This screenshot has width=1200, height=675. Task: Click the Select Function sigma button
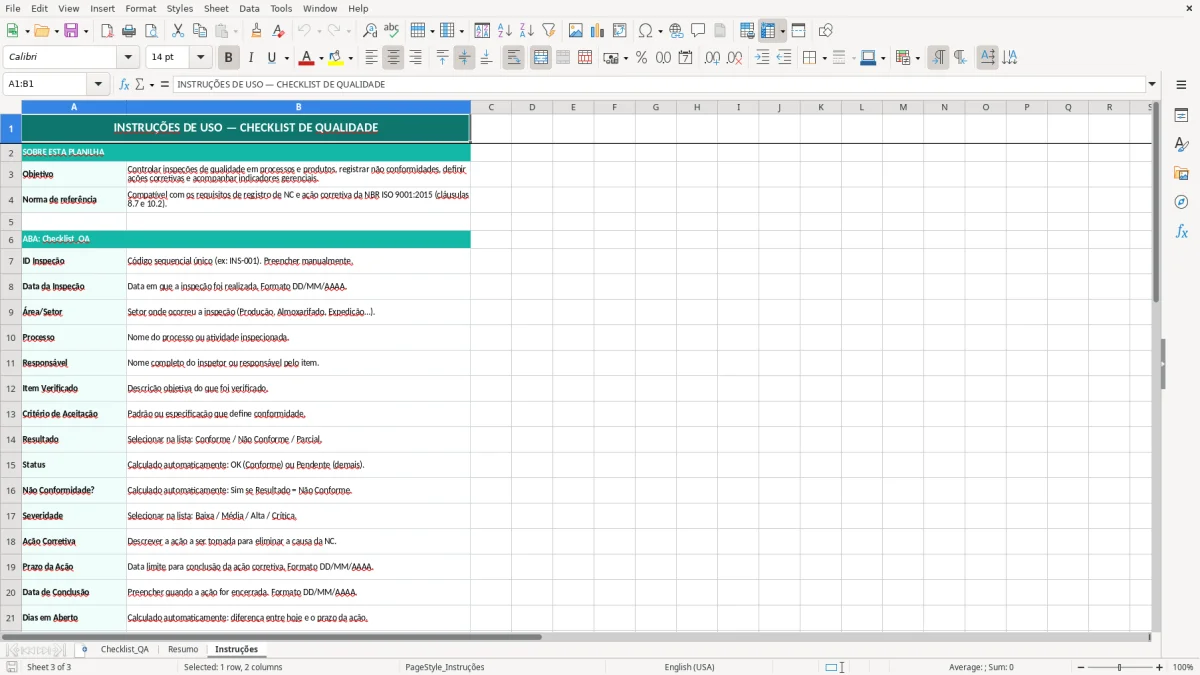coord(140,85)
